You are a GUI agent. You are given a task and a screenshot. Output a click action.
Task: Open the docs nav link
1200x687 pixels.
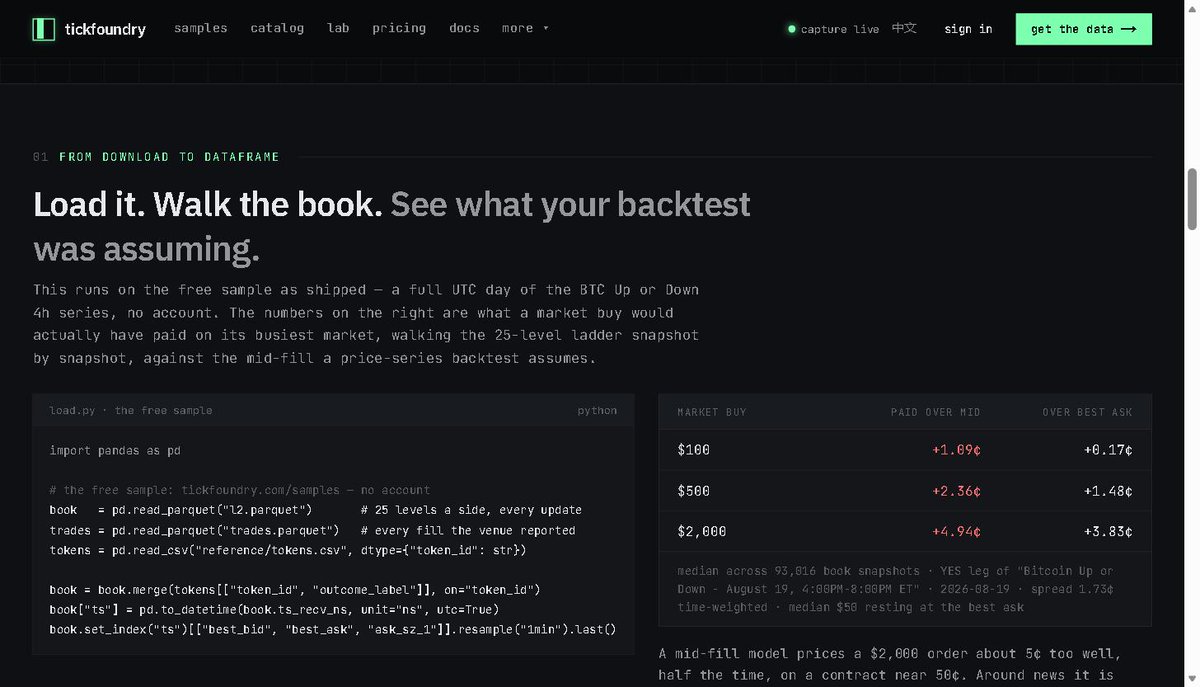click(x=464, y=28)
